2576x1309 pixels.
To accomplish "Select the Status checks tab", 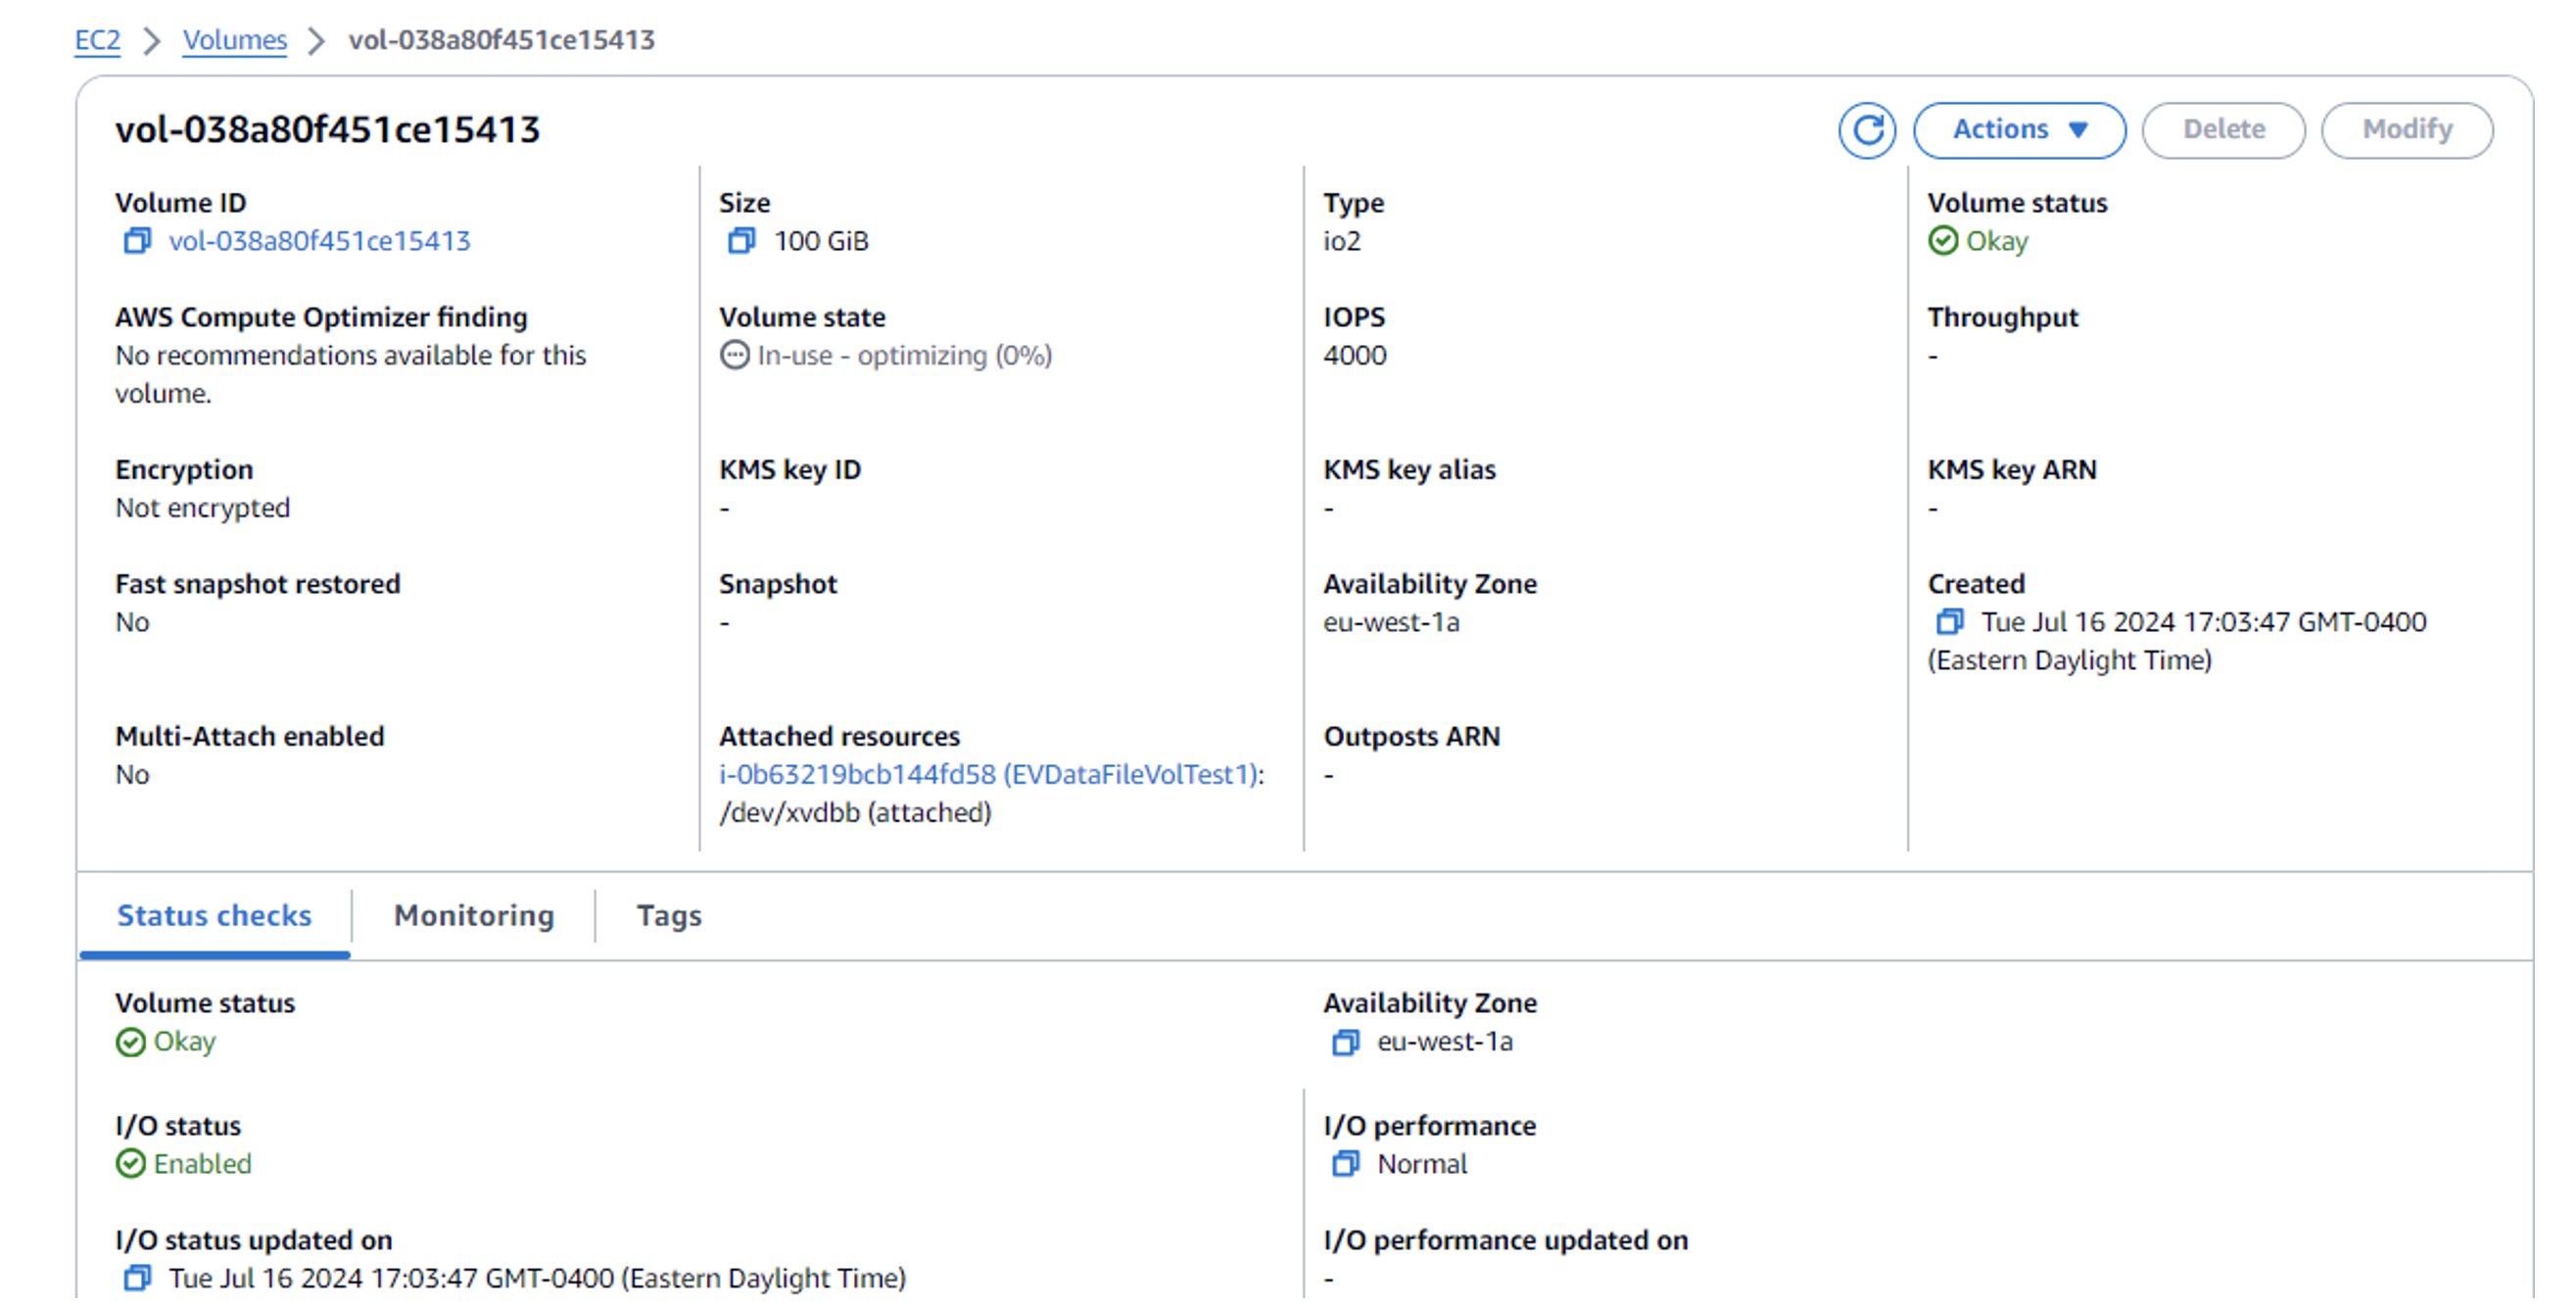I will 214,916.
